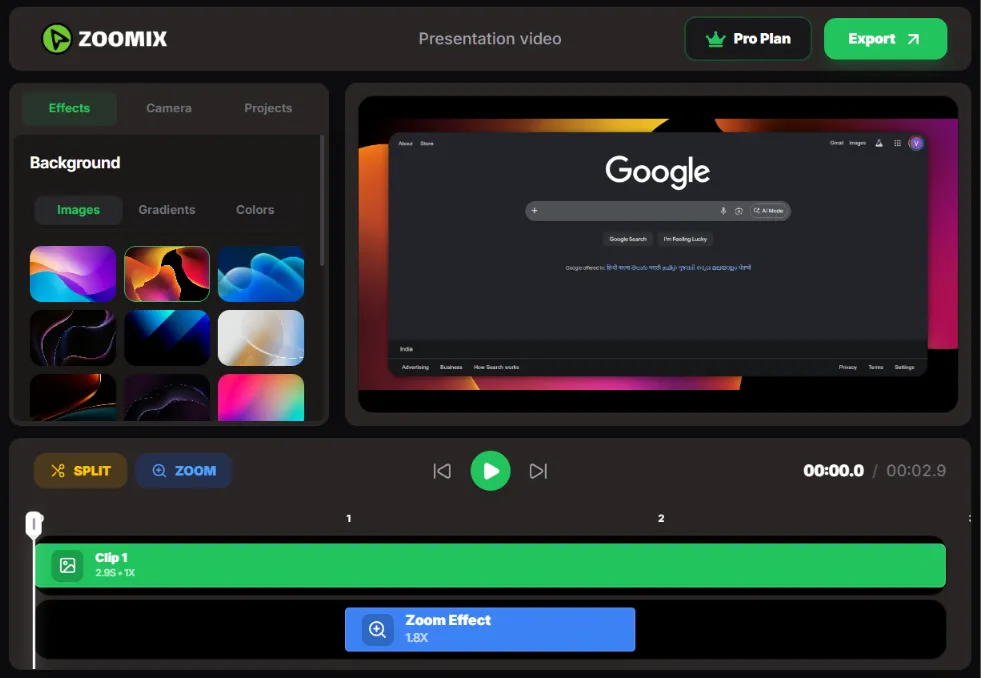Click the Background heading
The width and height of the screenshot is (981, 678).
point(75,163)
